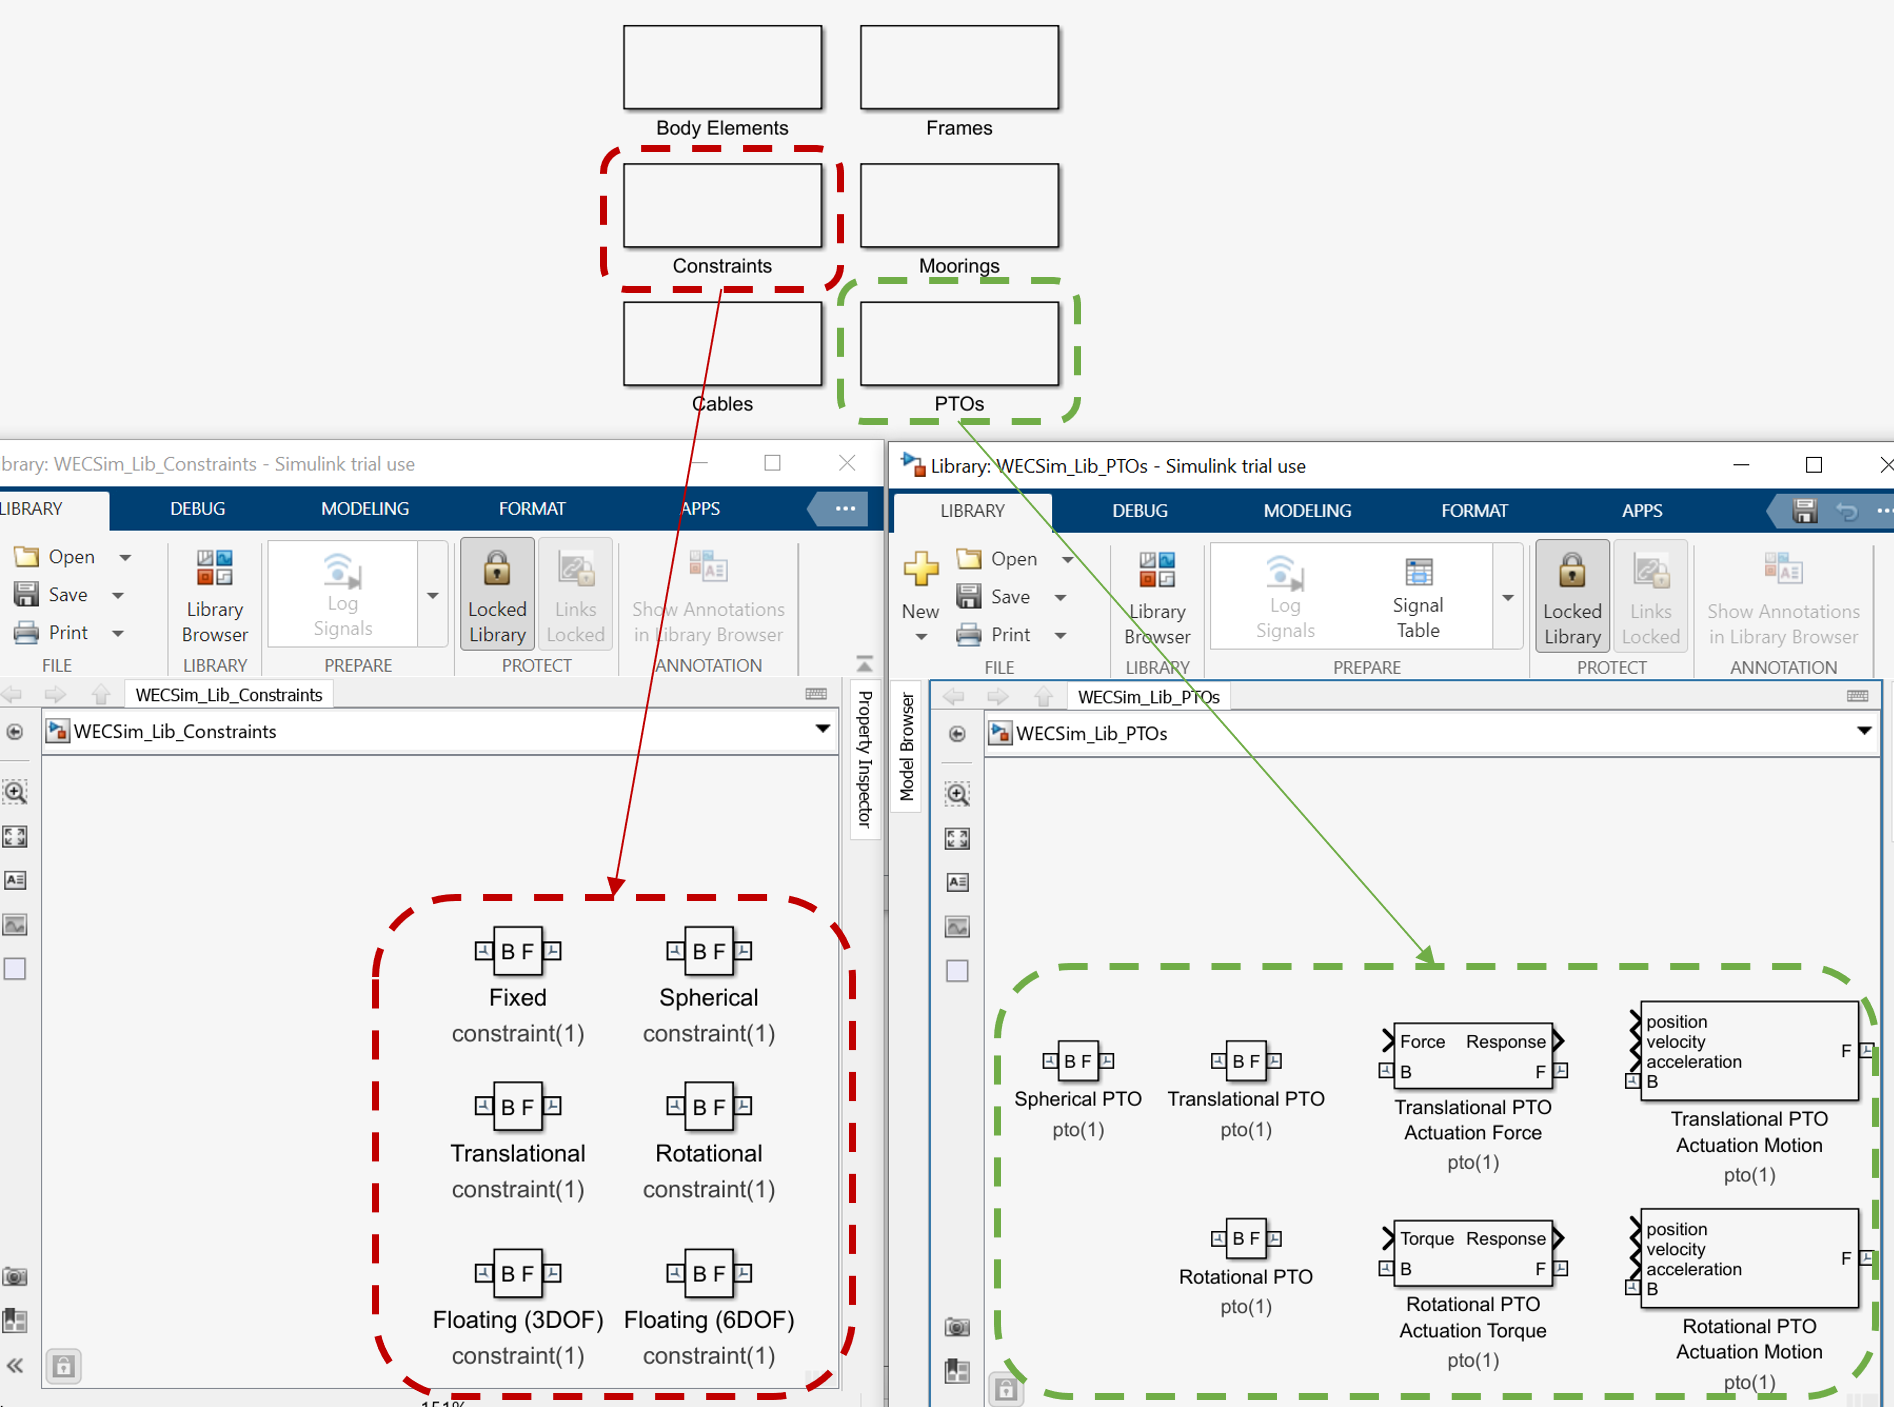Open the WECSim_Lib_PTOs path dropdown
This screenshot has height=1407, width=1894.
(1864, 732)
